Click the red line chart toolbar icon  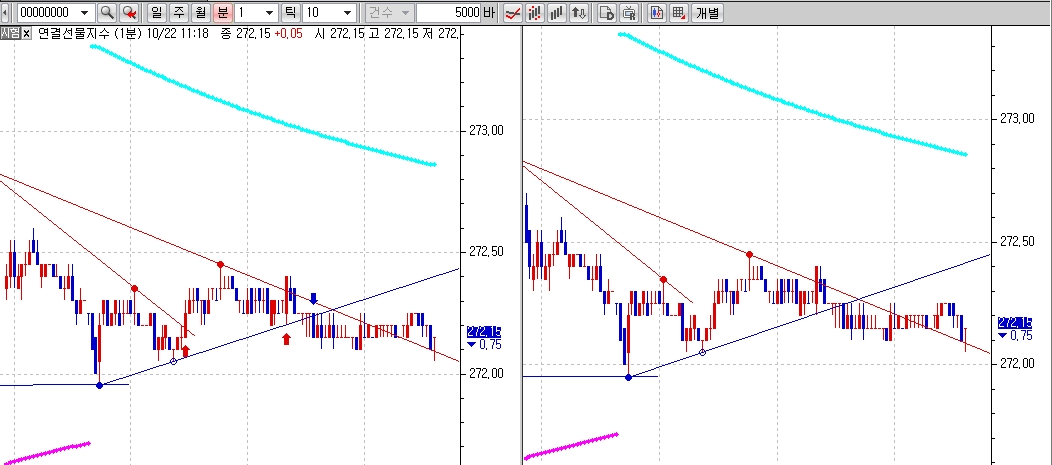coord(513,13)
